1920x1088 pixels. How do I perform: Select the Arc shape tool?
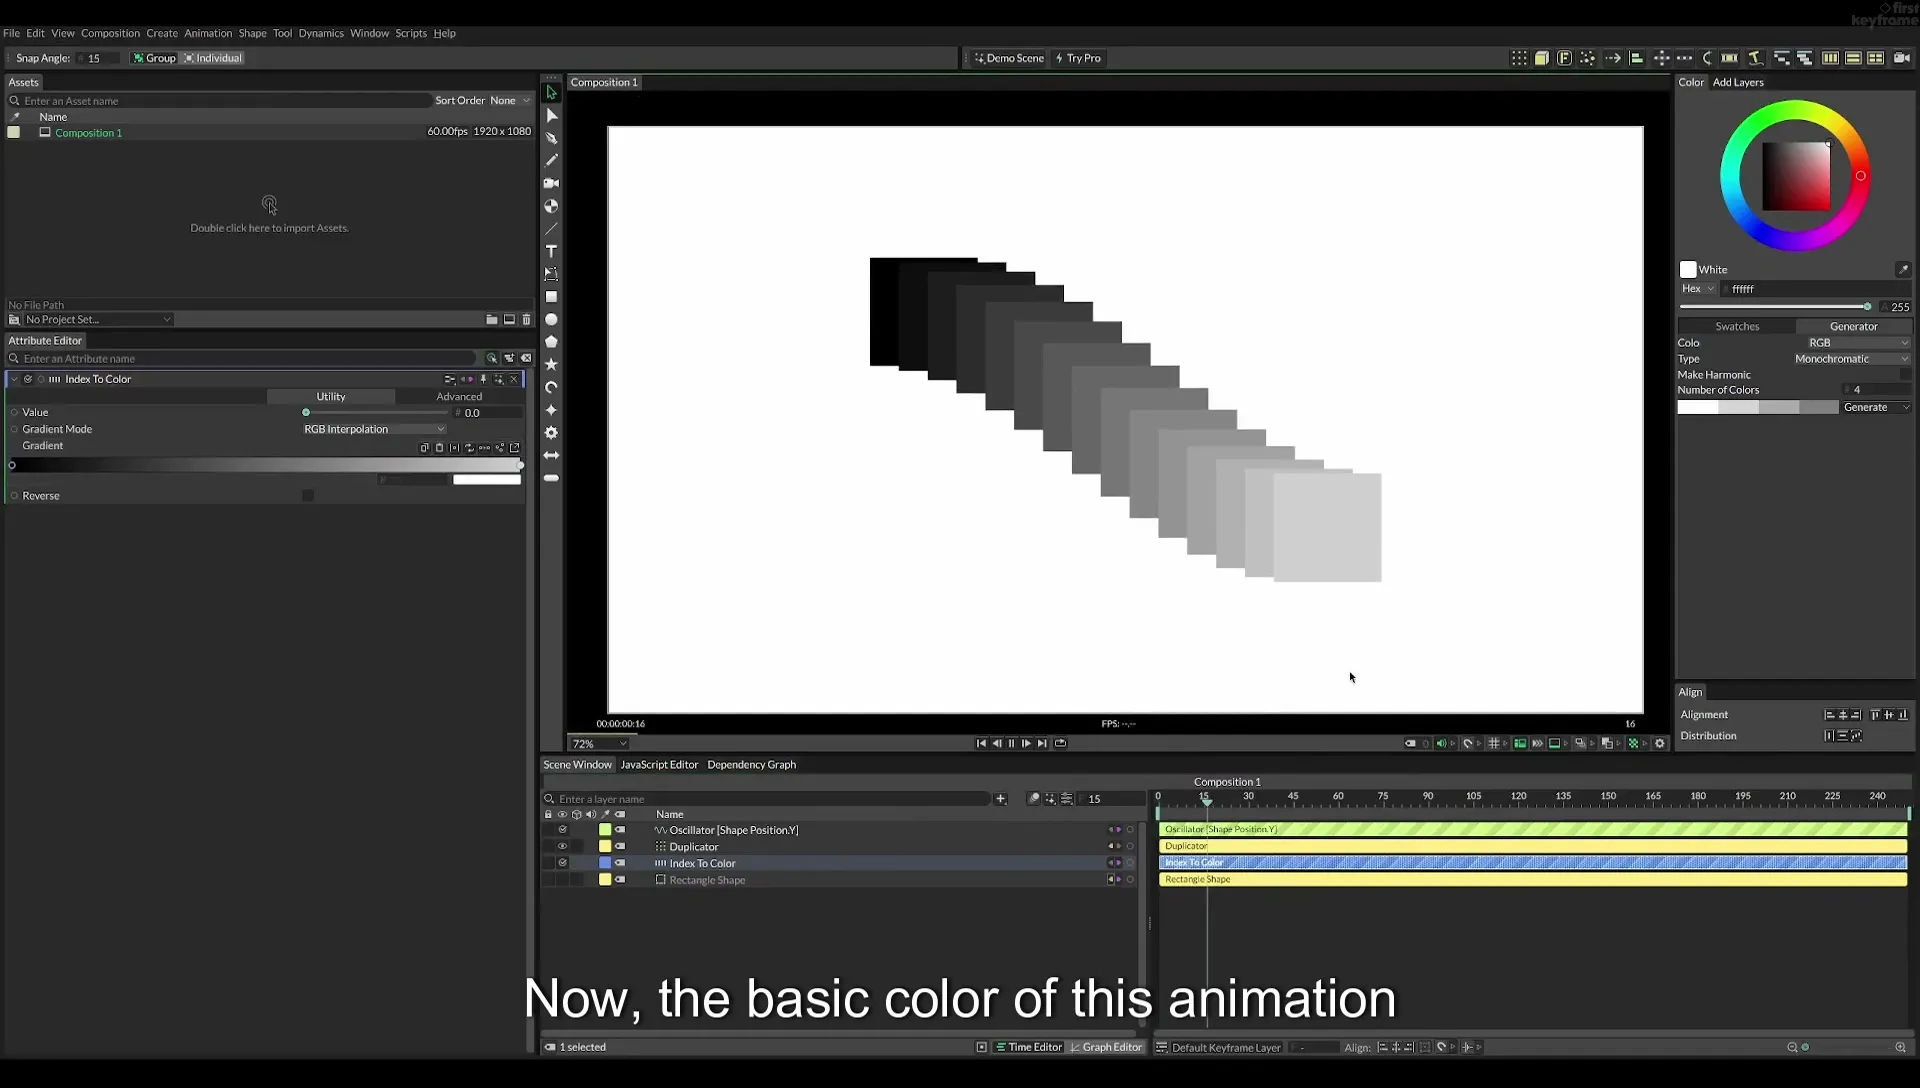pyautogui.click(x=551, y=387)
